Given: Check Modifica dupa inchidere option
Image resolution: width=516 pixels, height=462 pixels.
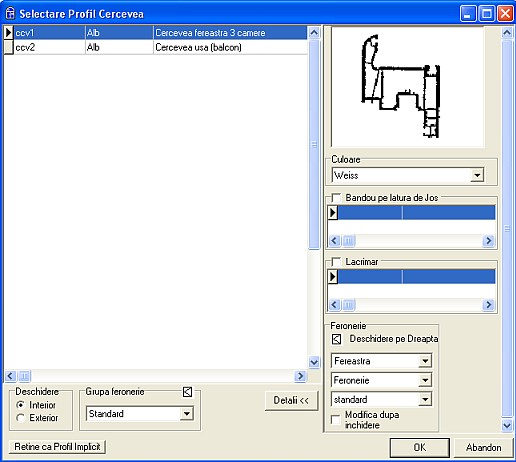Looking at the screenshot, I should click(336, 420).
